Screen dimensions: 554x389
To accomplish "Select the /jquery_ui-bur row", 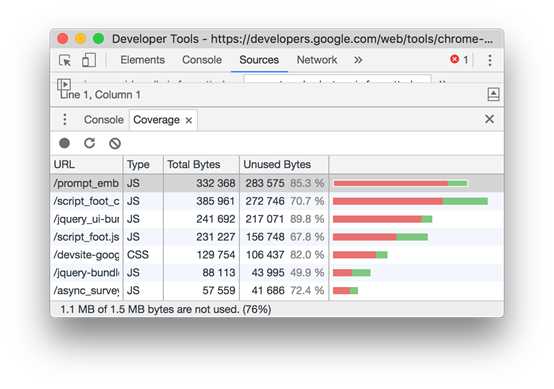I will 277,219.
